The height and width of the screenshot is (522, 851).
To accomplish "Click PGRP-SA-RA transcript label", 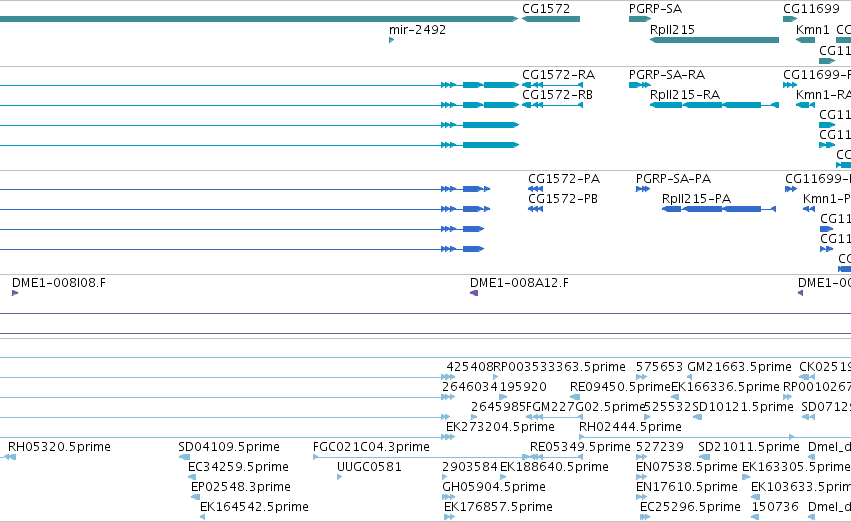I will click(x=666, y=75).
